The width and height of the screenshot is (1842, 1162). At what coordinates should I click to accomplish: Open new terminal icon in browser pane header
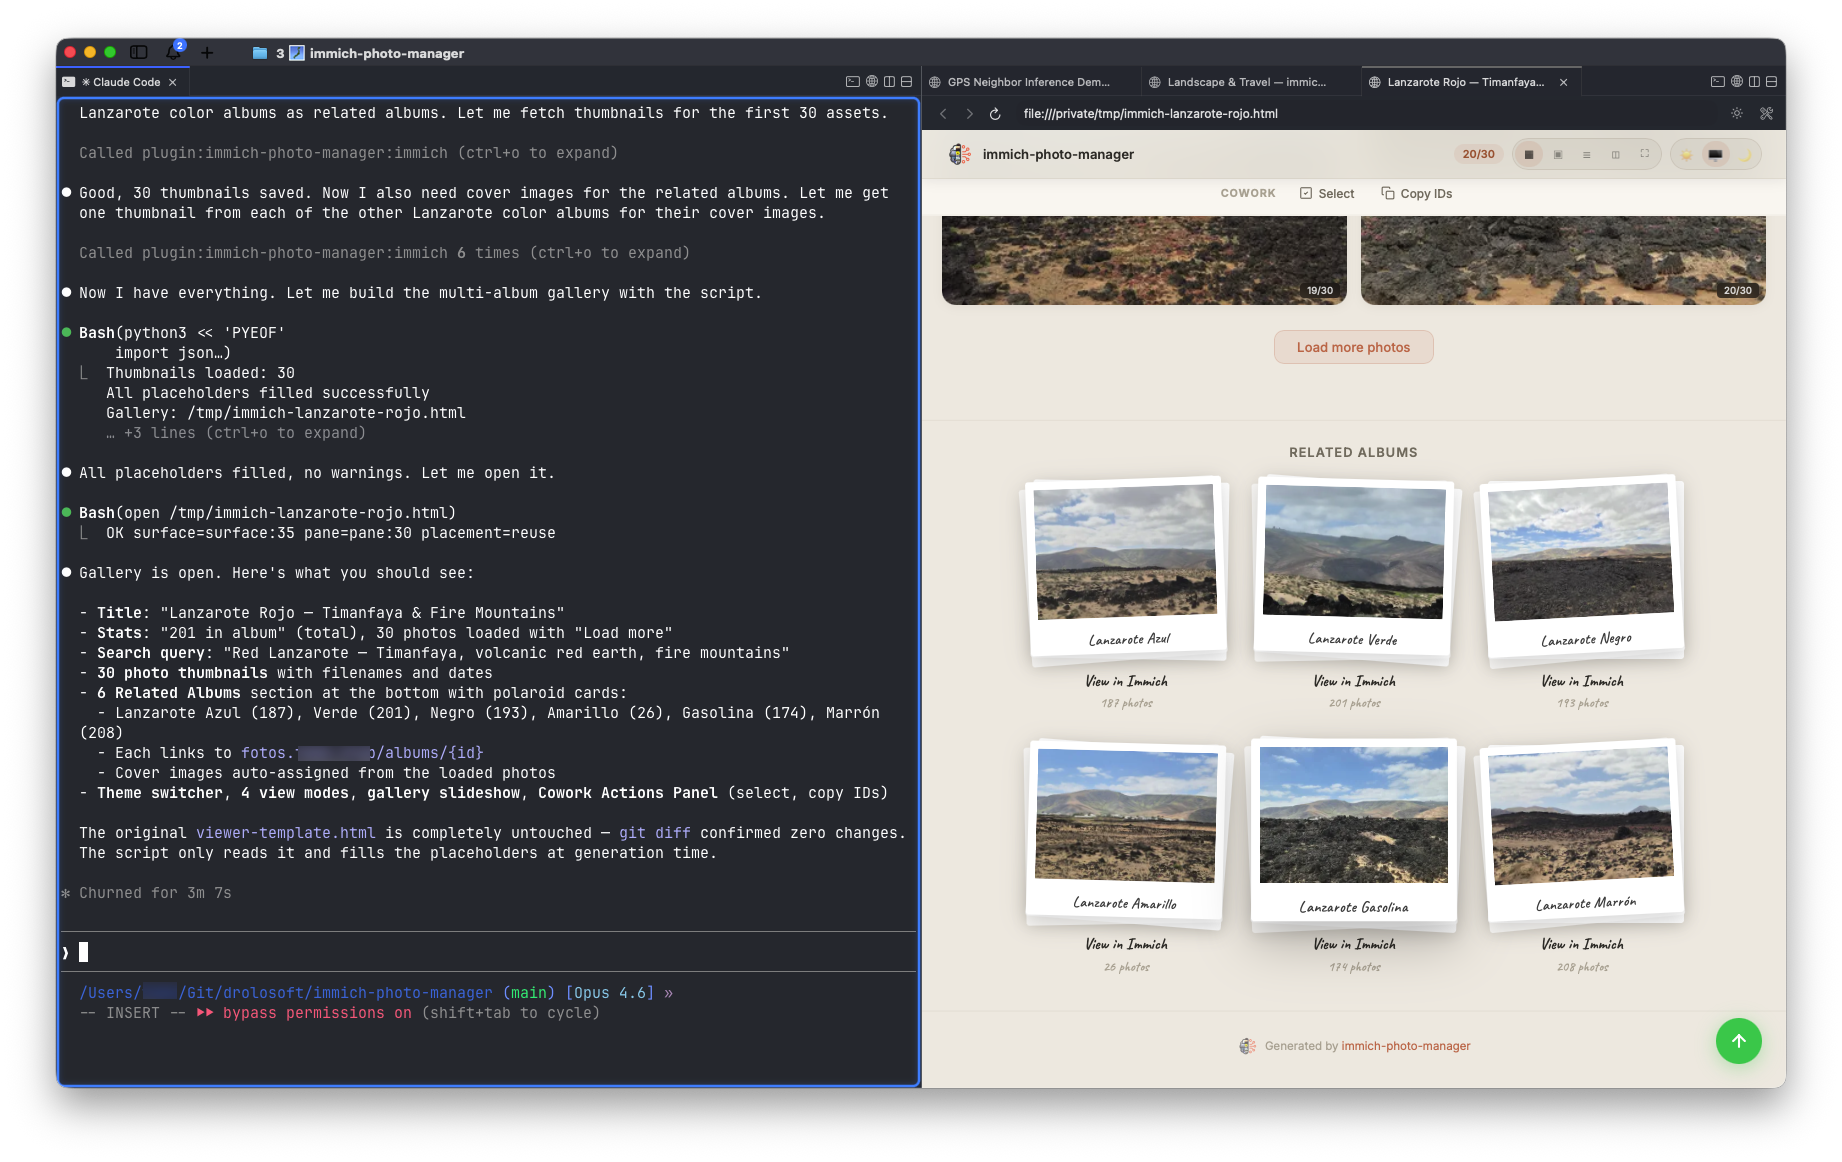1718,82
